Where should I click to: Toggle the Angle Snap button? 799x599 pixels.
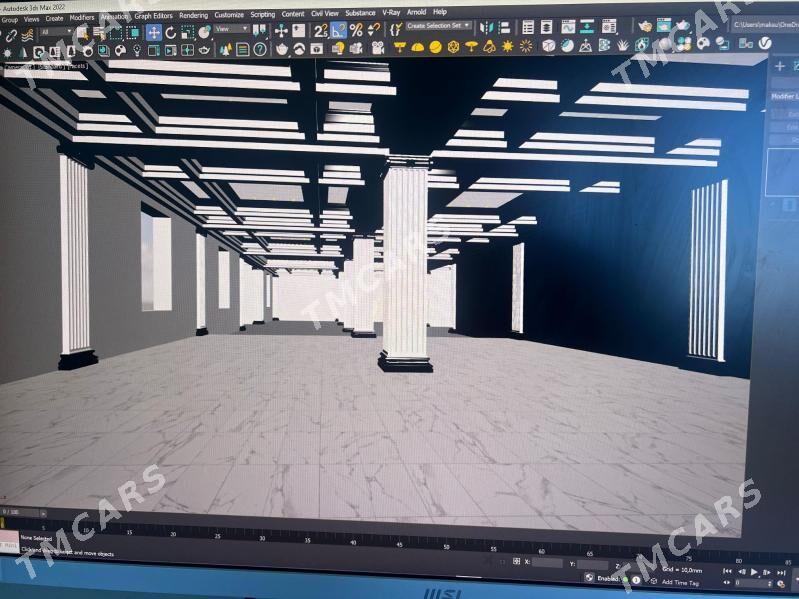click(x=338, y=31)
